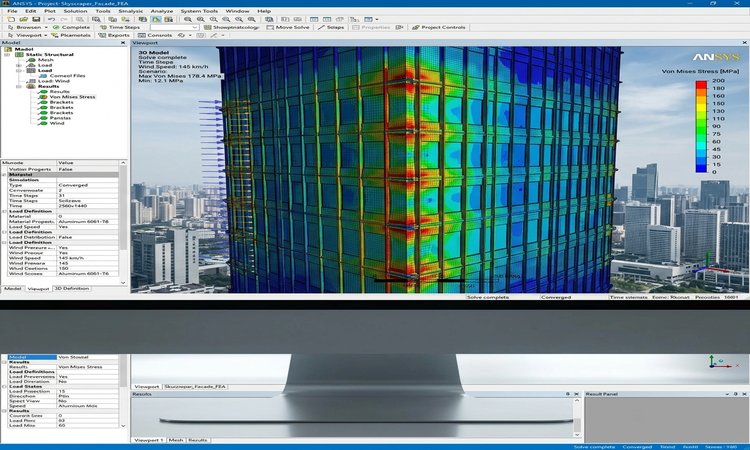Click the first zoom magnifier icon
The image size is (750, 450).
click(188, 19)
